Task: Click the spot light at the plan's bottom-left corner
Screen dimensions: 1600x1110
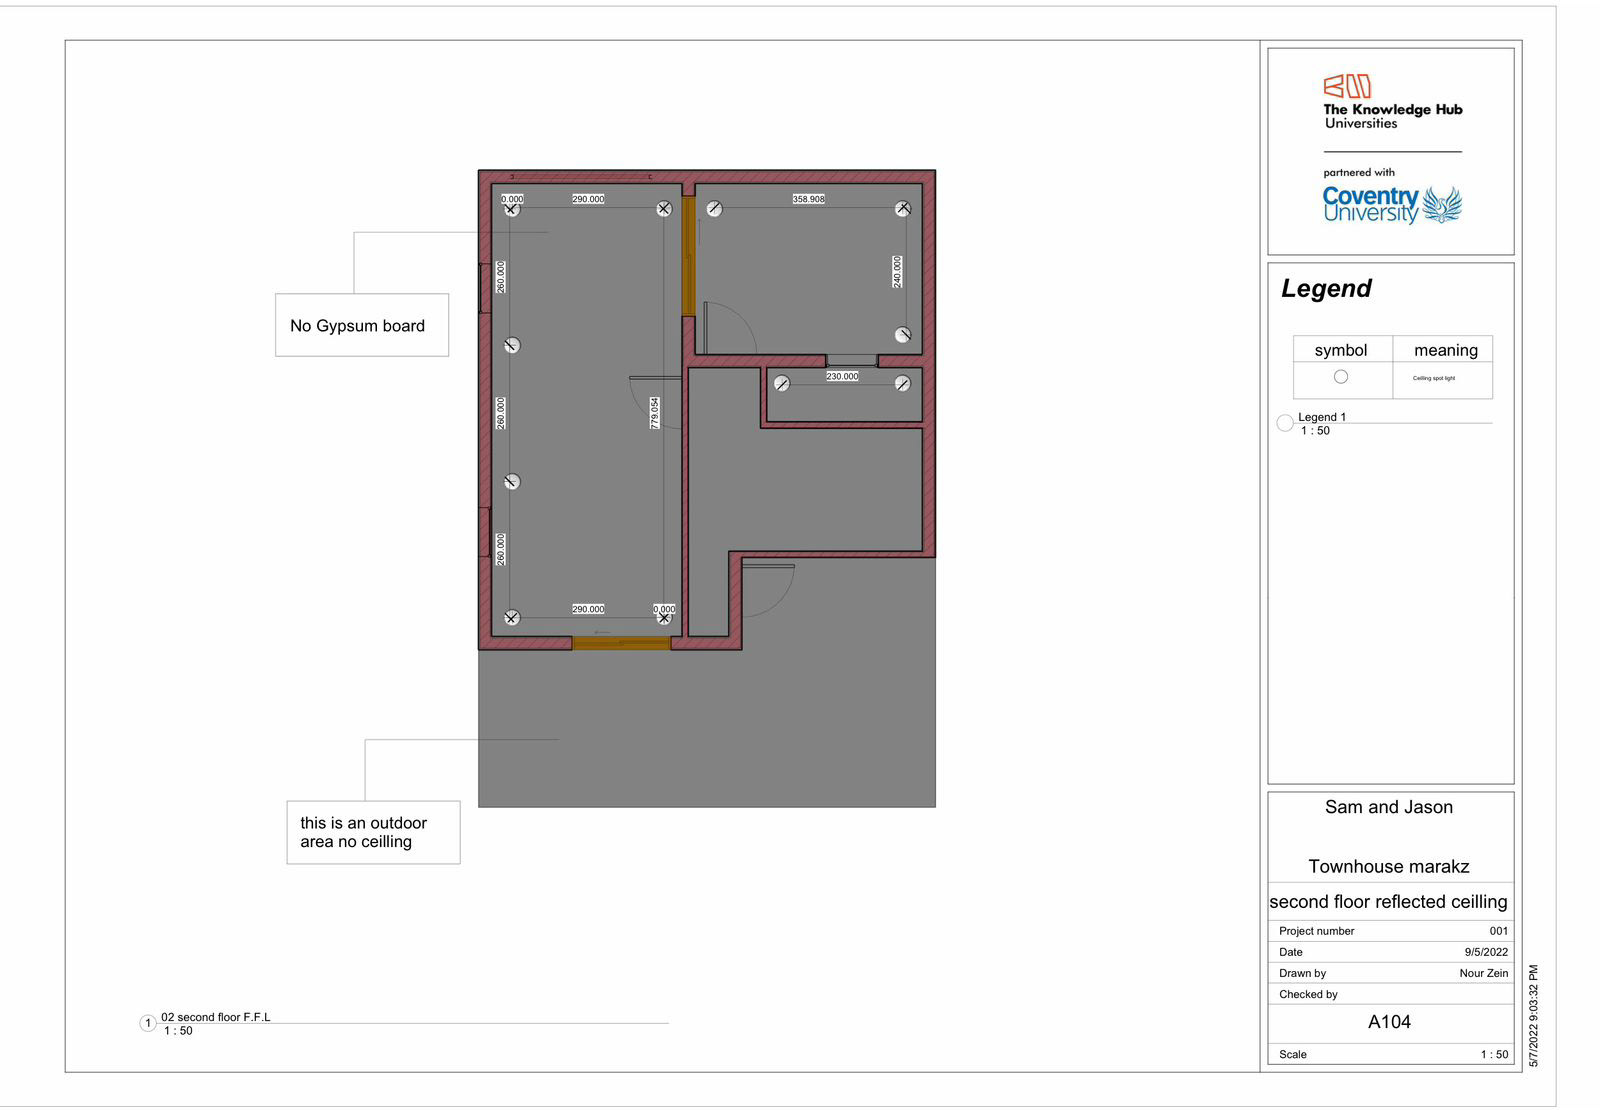Action: click(x=511, y=617)
